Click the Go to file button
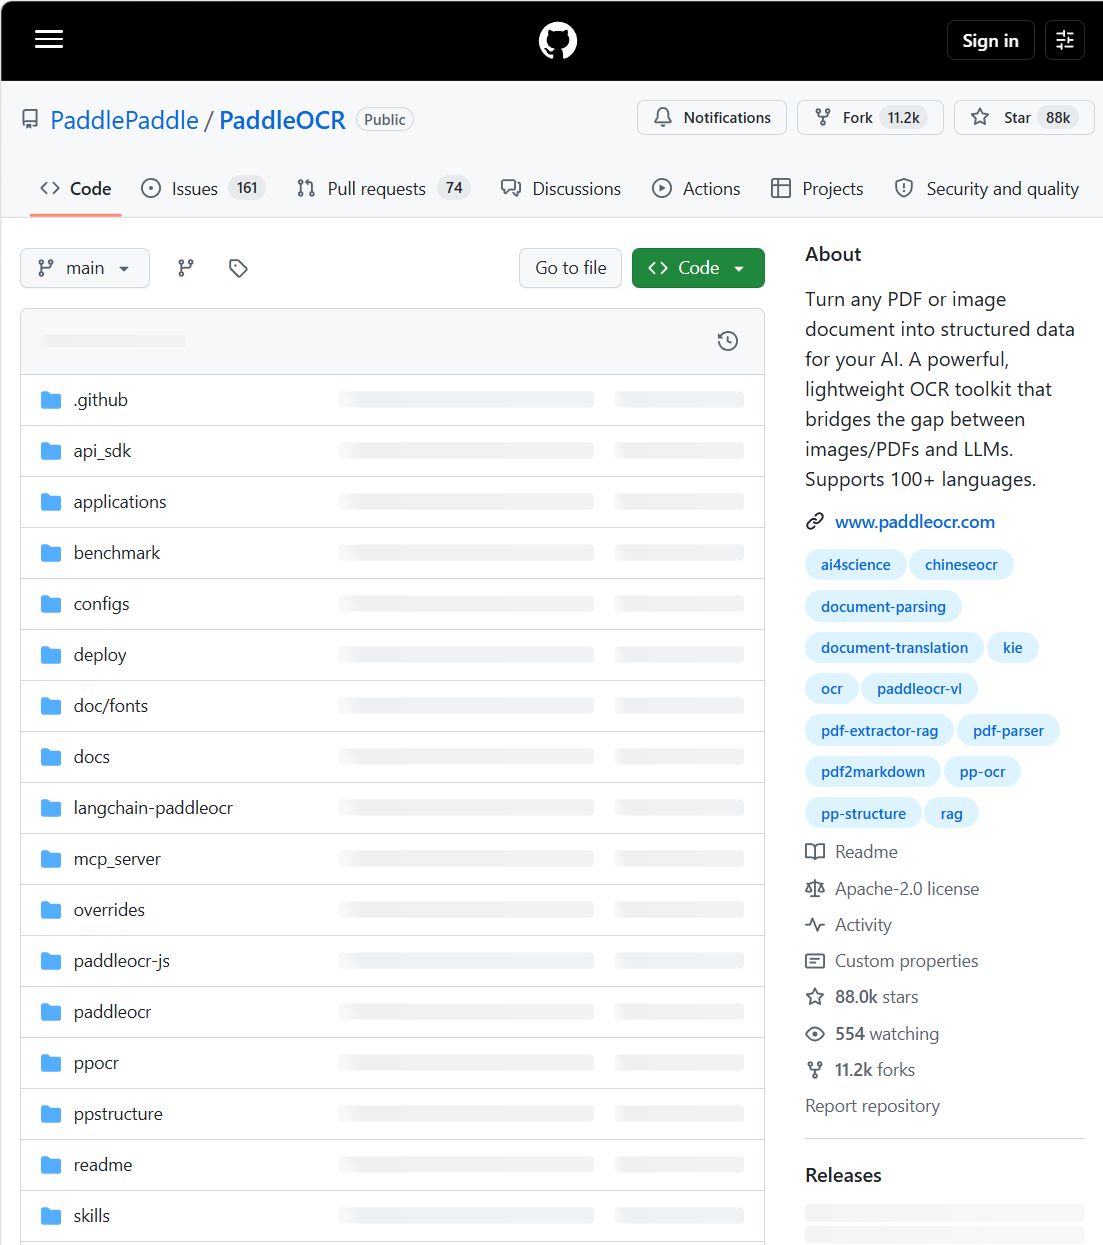 point(571,268)
